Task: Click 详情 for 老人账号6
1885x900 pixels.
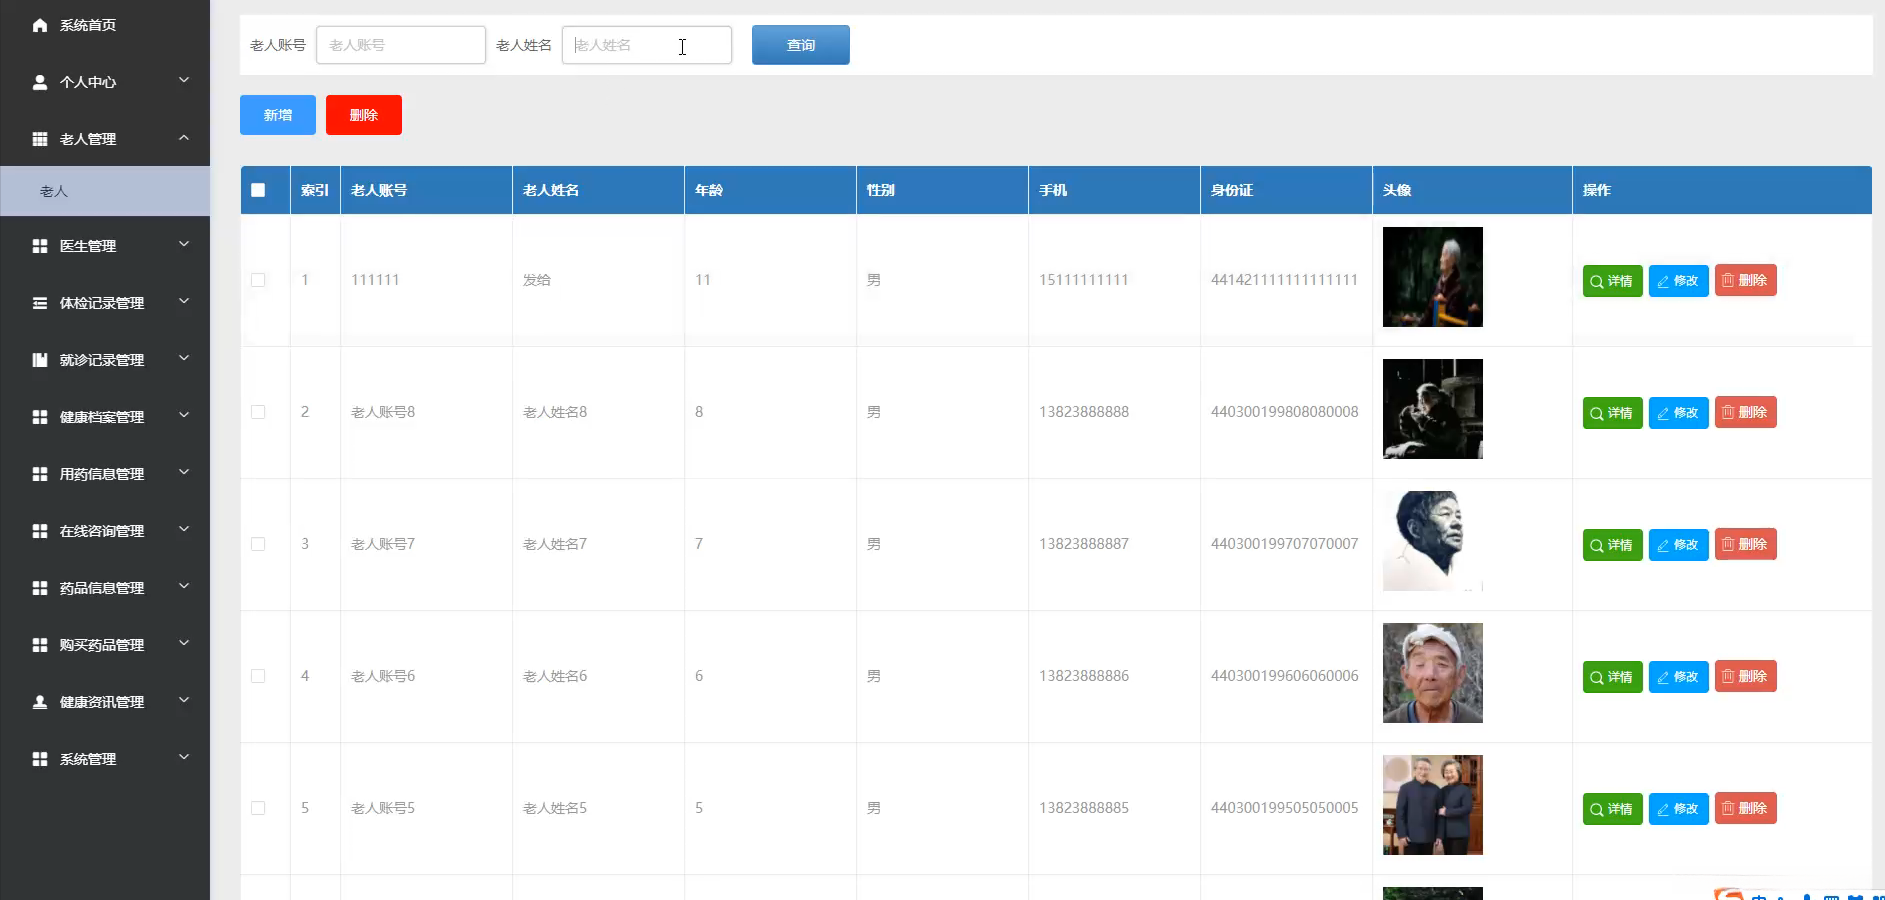Action: coord(1613,677)
